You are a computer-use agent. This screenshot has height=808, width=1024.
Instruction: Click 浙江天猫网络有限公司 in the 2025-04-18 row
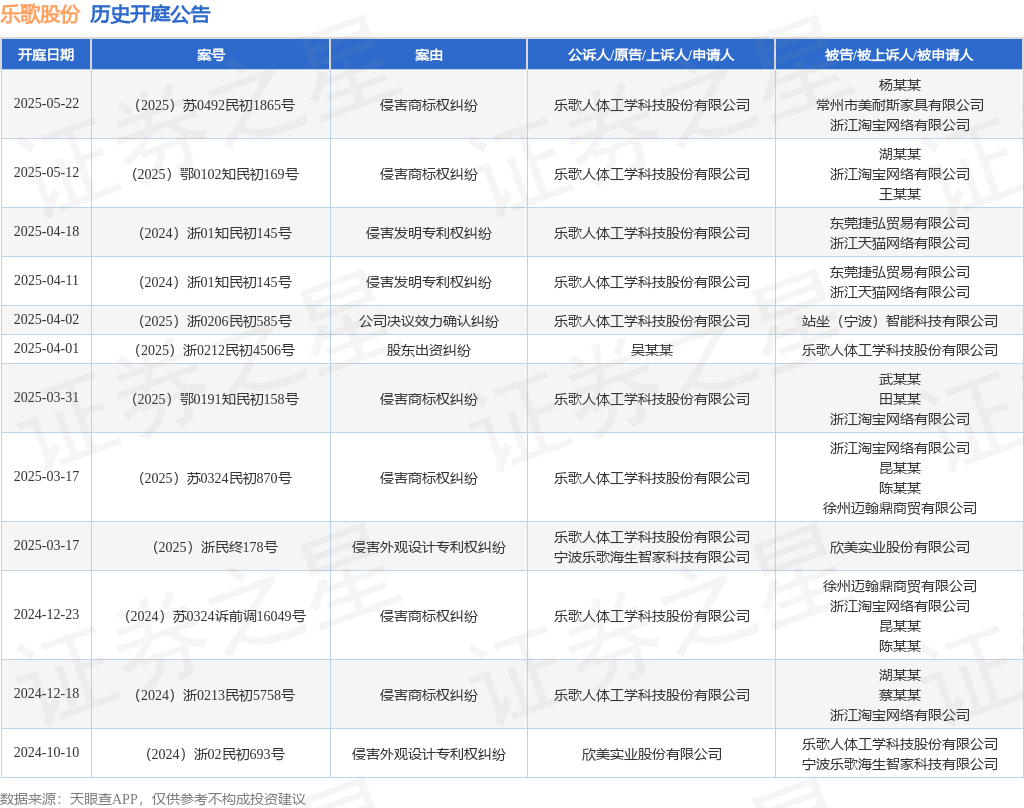click(x=900, y=243)
